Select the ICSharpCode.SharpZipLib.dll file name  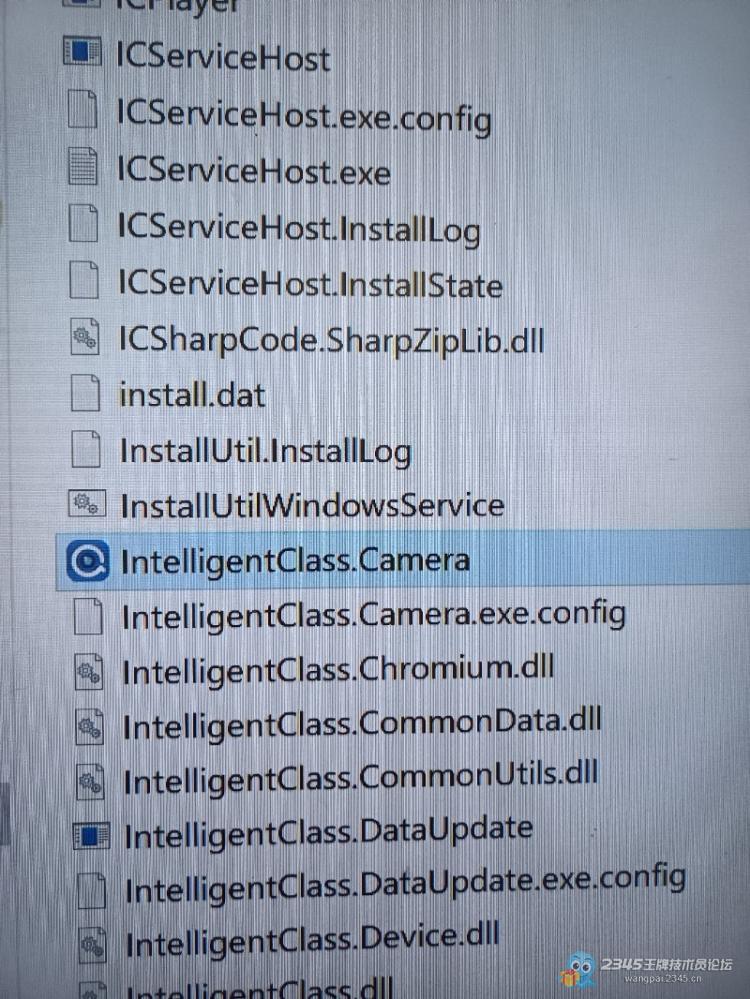click(x=331, y=340)
